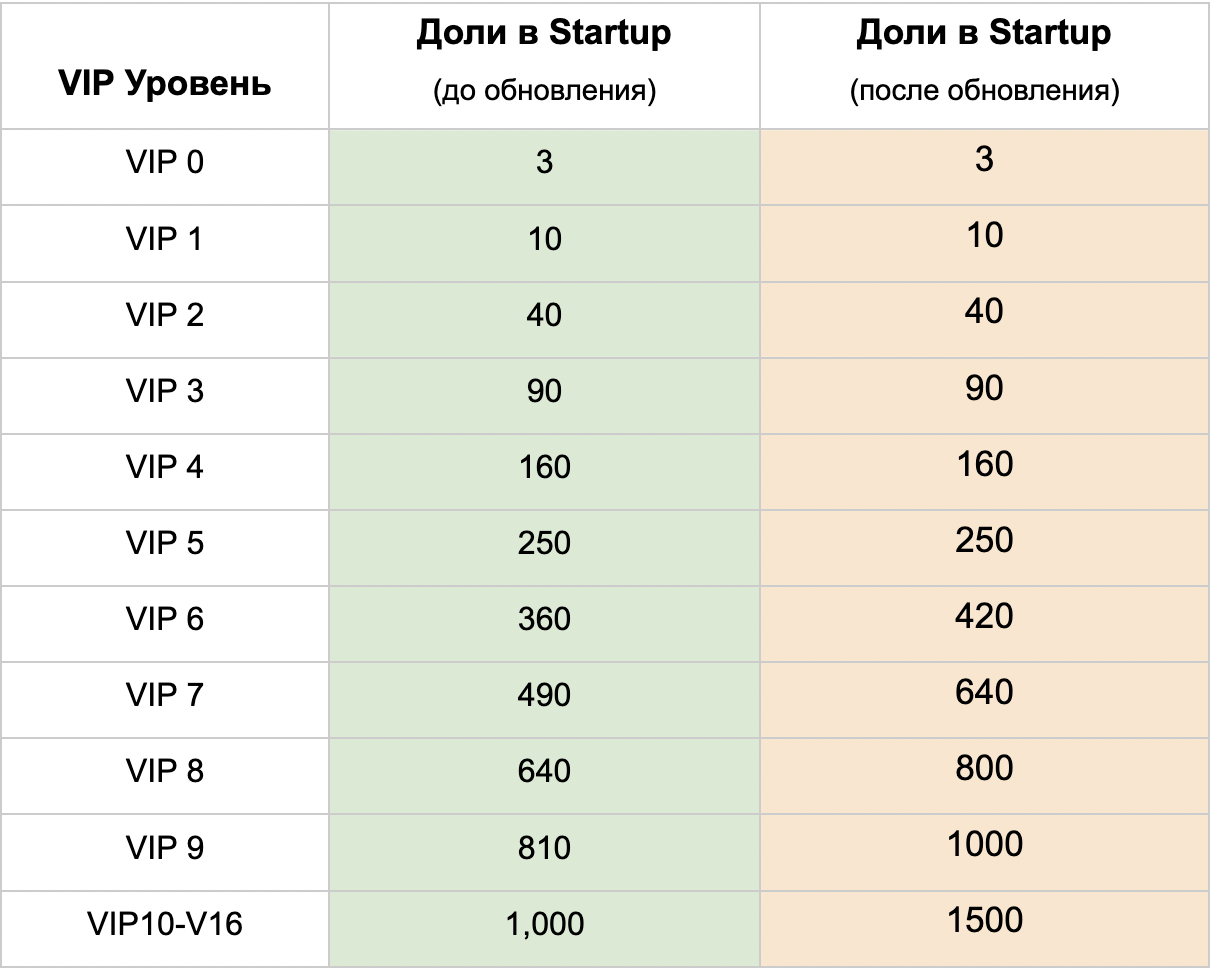Select the 810 cell for VIP 9
Viewport: 1212px width, 972px height.
click(544, 848)
